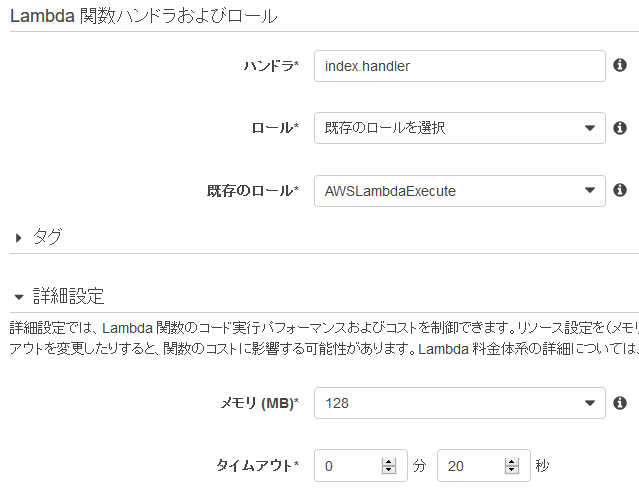The width and height of the screenshot is (639, 492).
Task: Expand the タグ section
Action: point(19,237)
